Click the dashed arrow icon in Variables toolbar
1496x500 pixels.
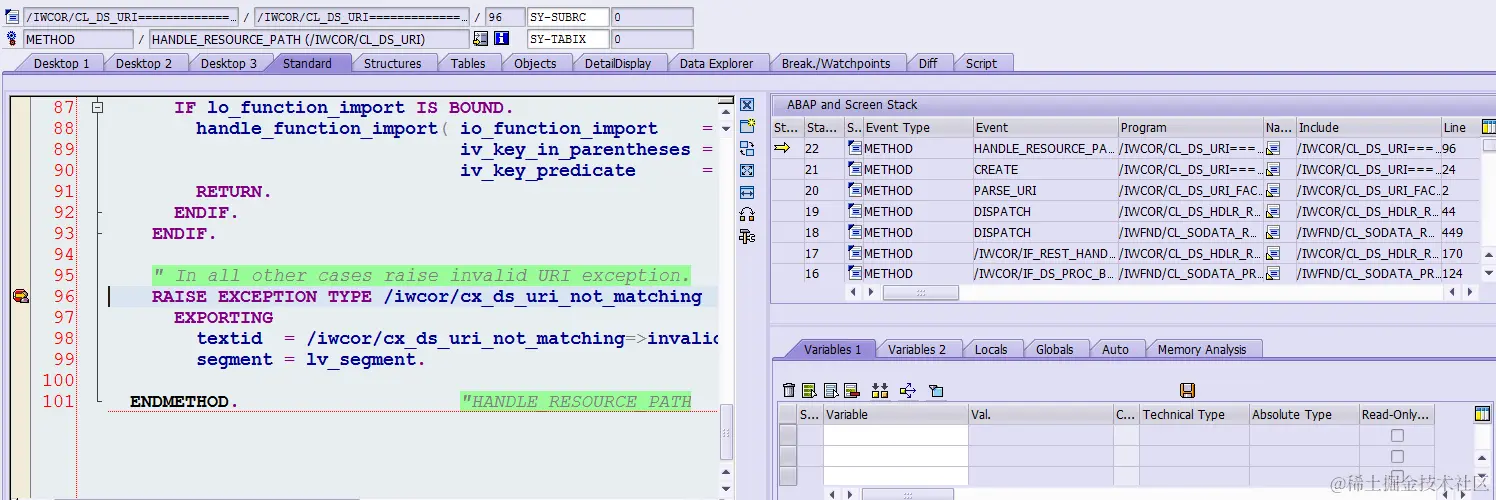(x=908, y=390)
